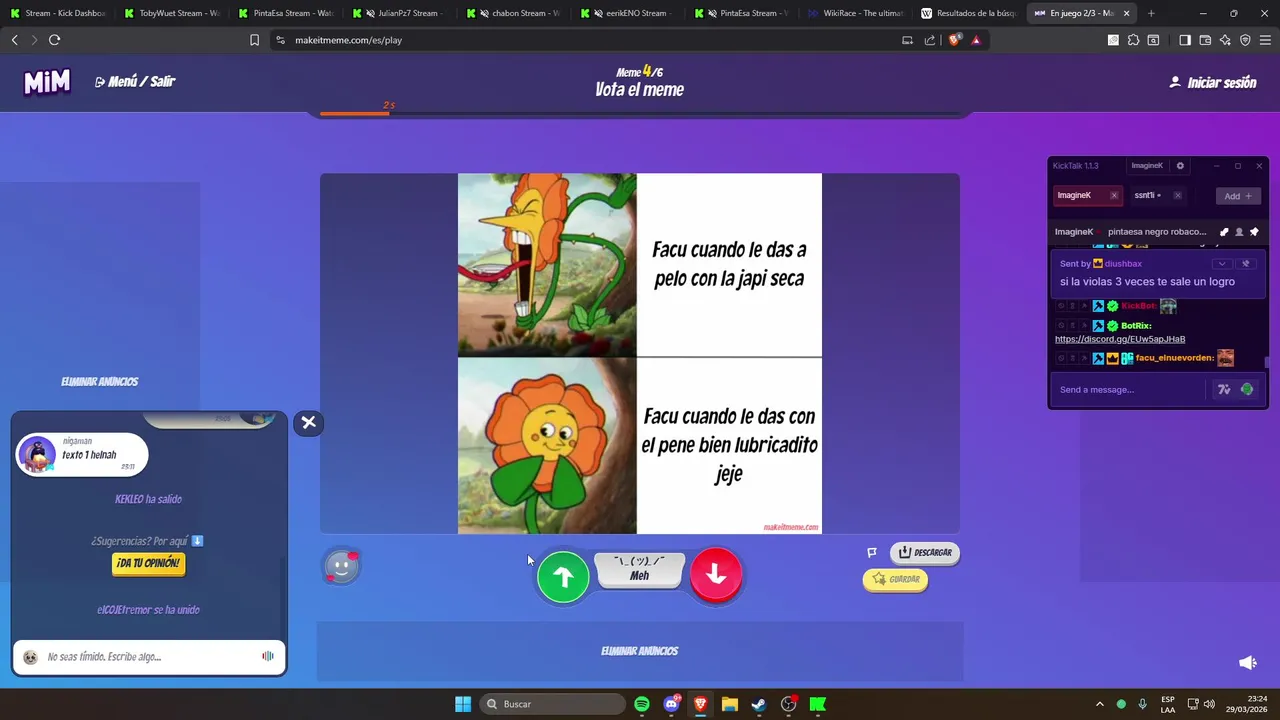
Task: Click nigaman's avatar in chat
Action: pos(38,455)
